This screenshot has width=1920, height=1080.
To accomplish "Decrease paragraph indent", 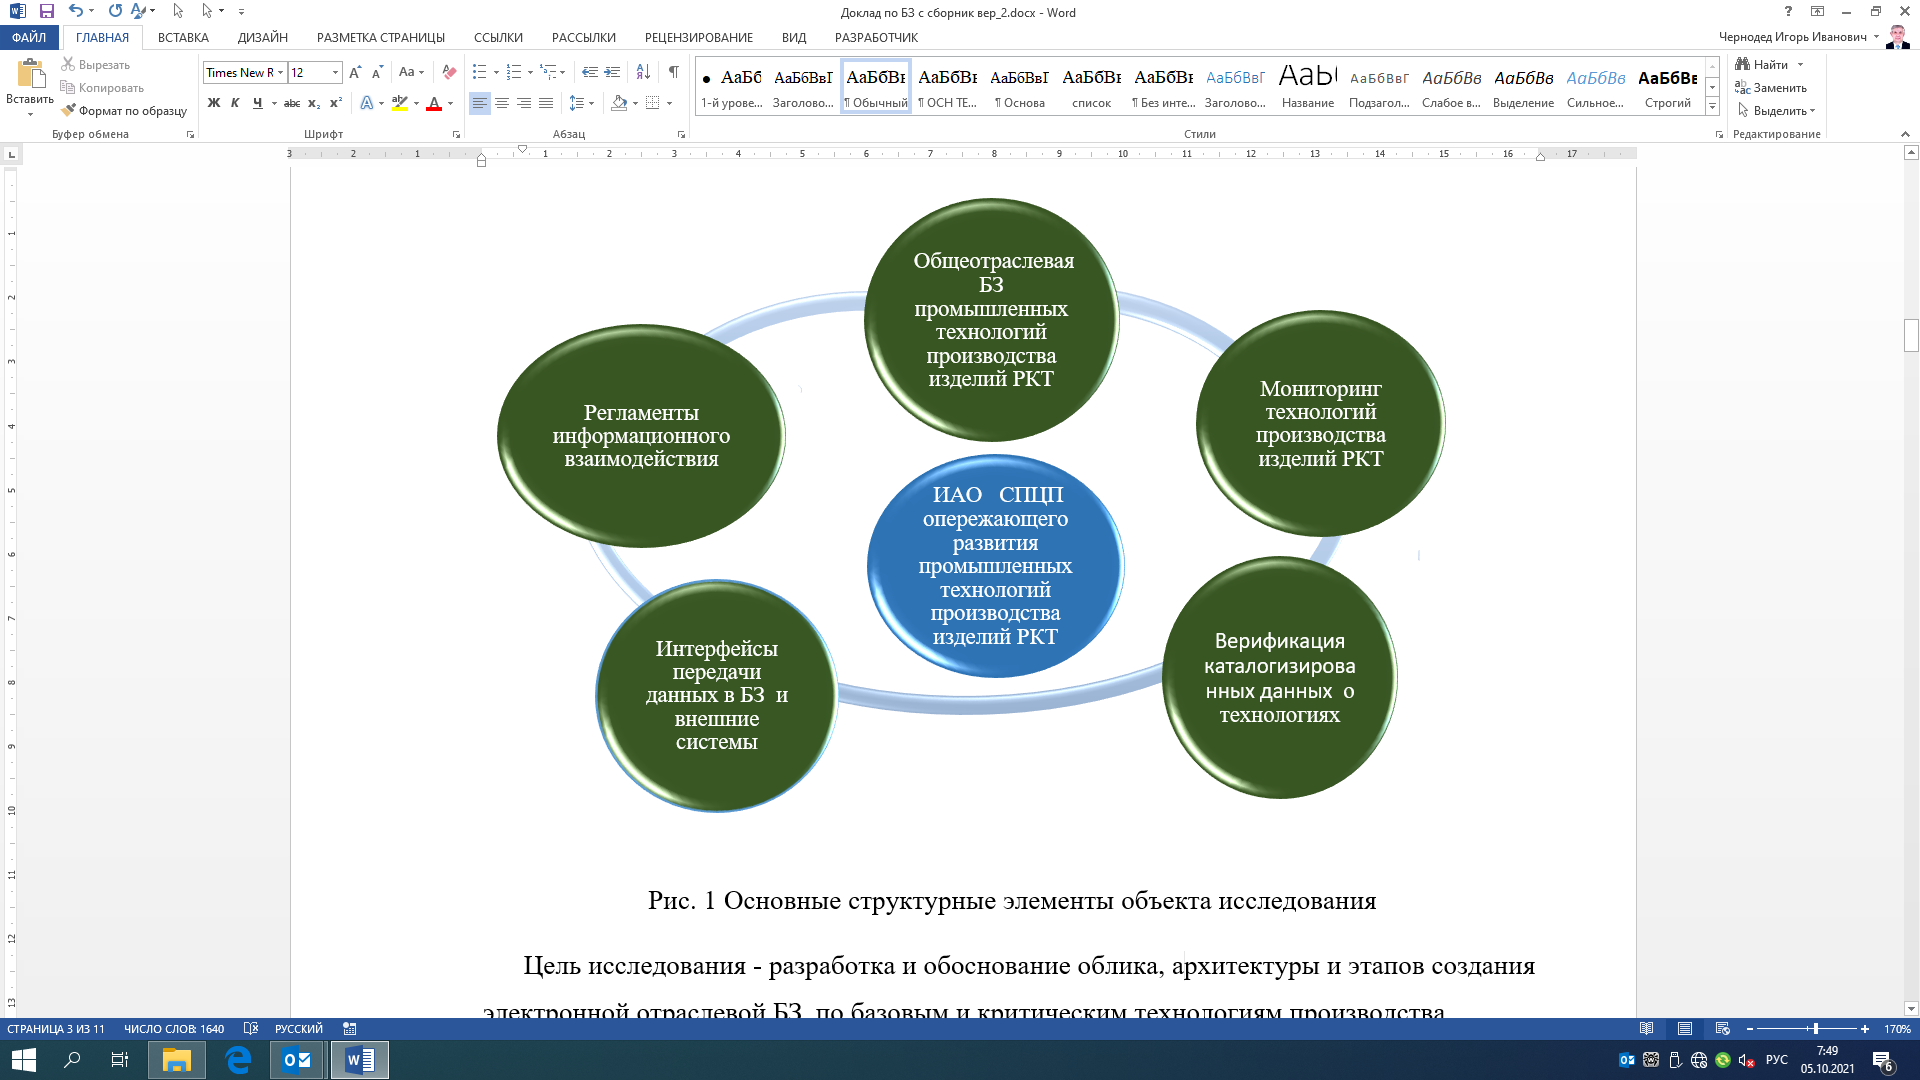I will 590,73.
